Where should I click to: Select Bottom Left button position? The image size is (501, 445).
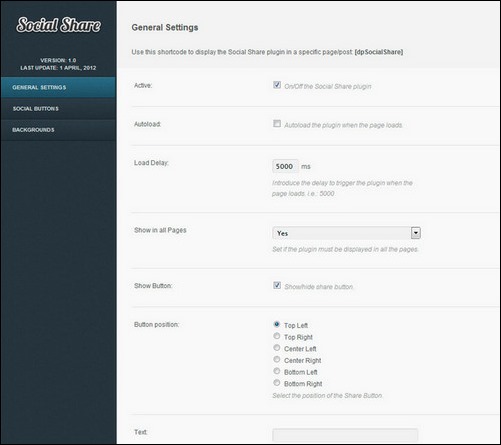pos(277,371)
